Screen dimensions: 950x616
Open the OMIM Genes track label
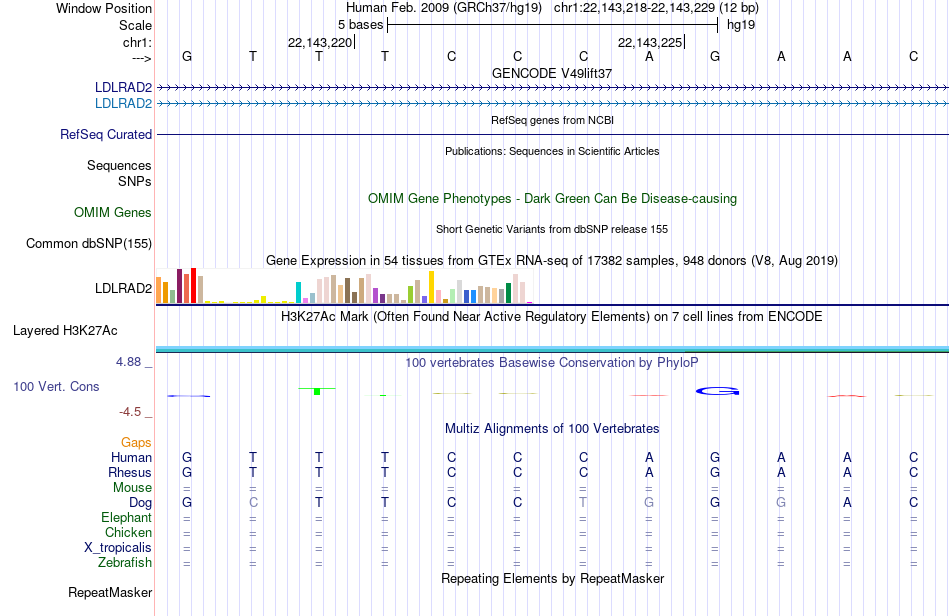pos(113,213)
